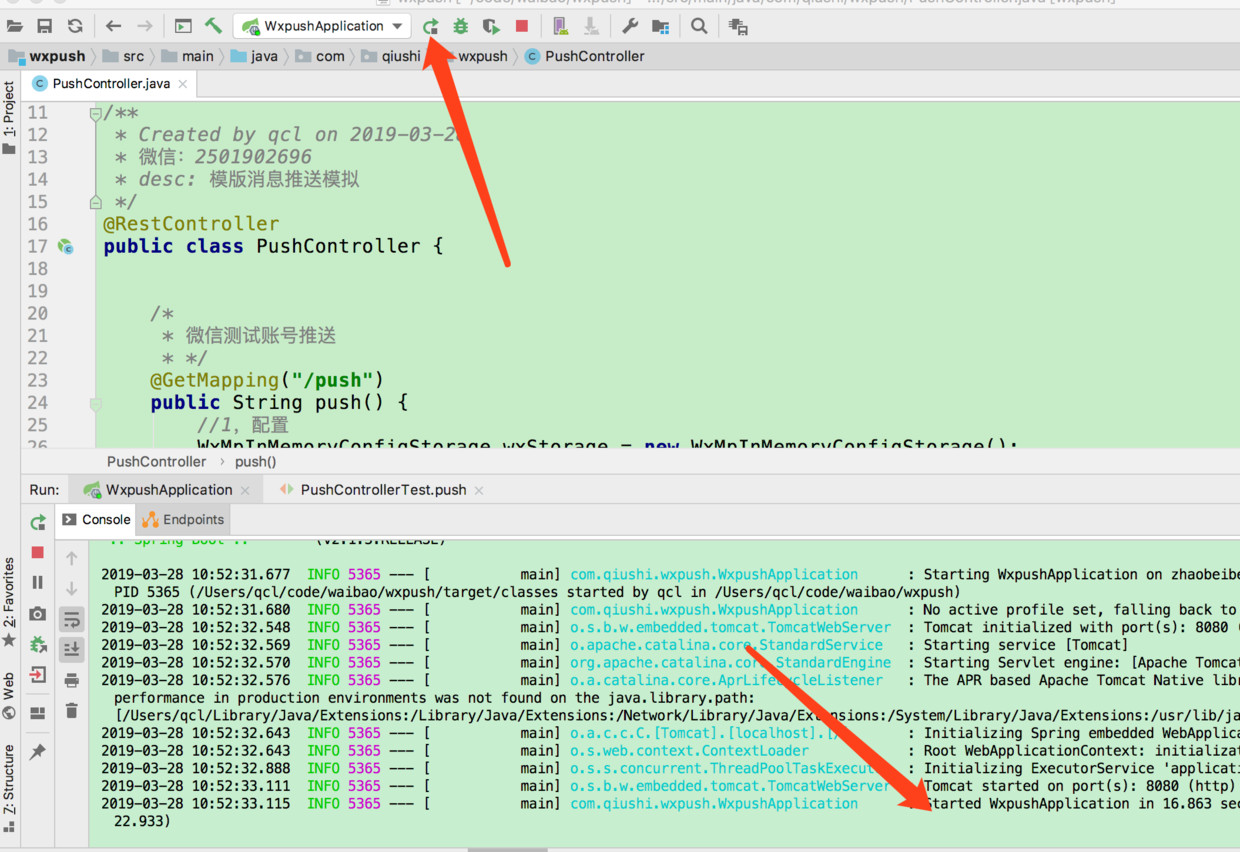Screen dimensions: 1240x852
Task: Click console Up the stack trace arrow
Action: 71,558
